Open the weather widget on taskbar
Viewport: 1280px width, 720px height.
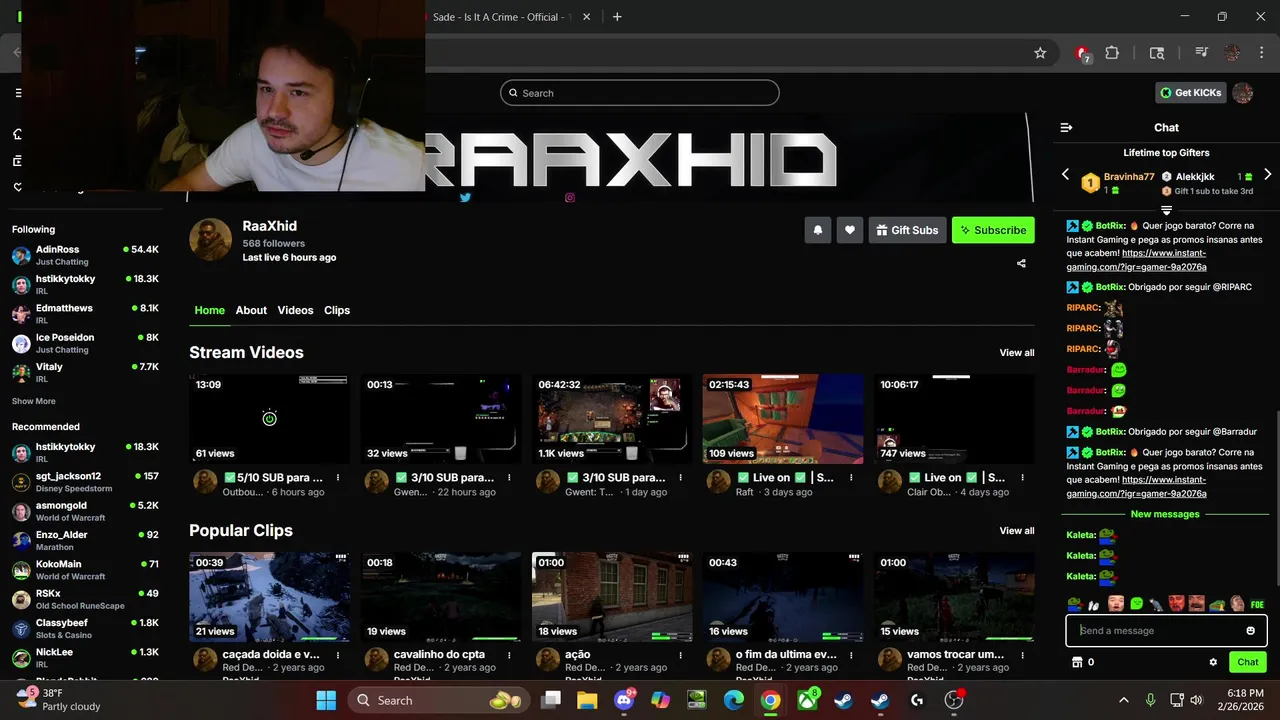pos(58,699)
